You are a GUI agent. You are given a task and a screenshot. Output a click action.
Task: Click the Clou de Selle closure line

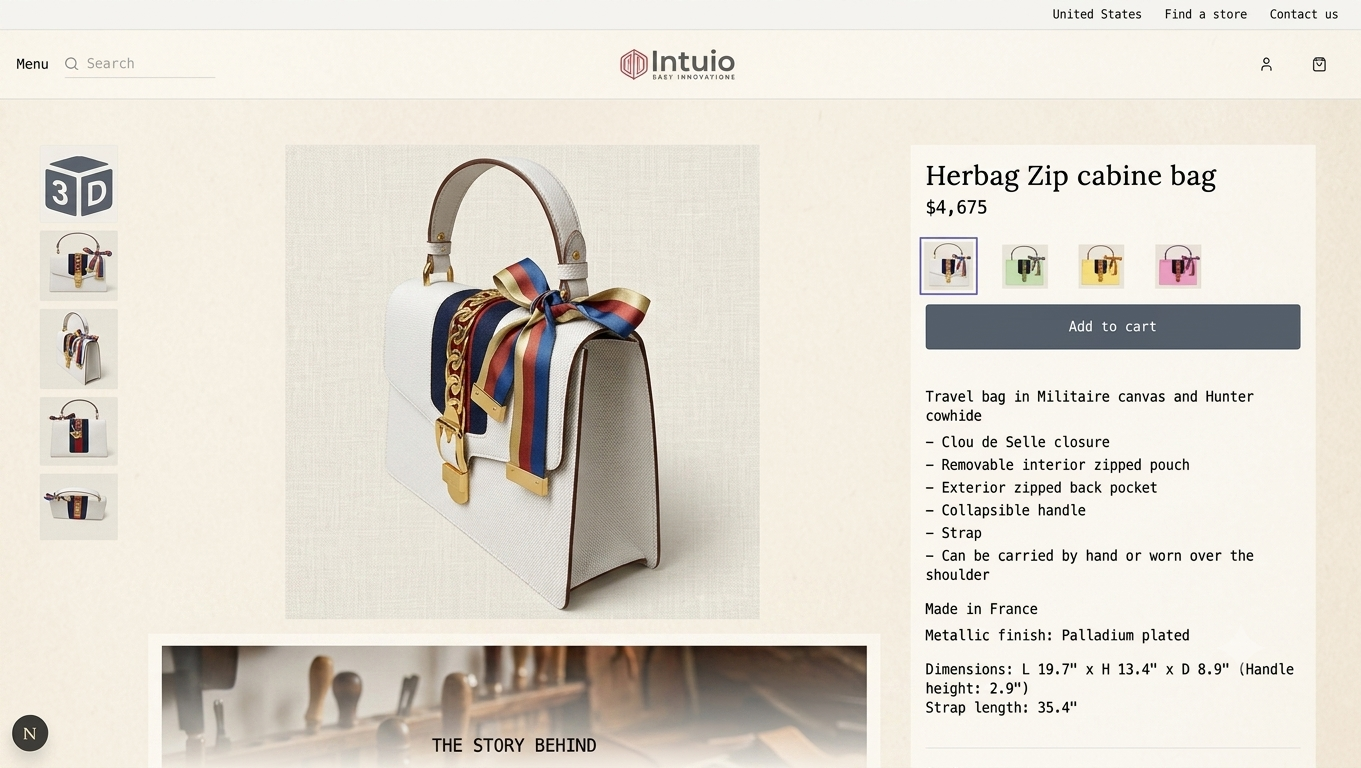[1018, 442]
